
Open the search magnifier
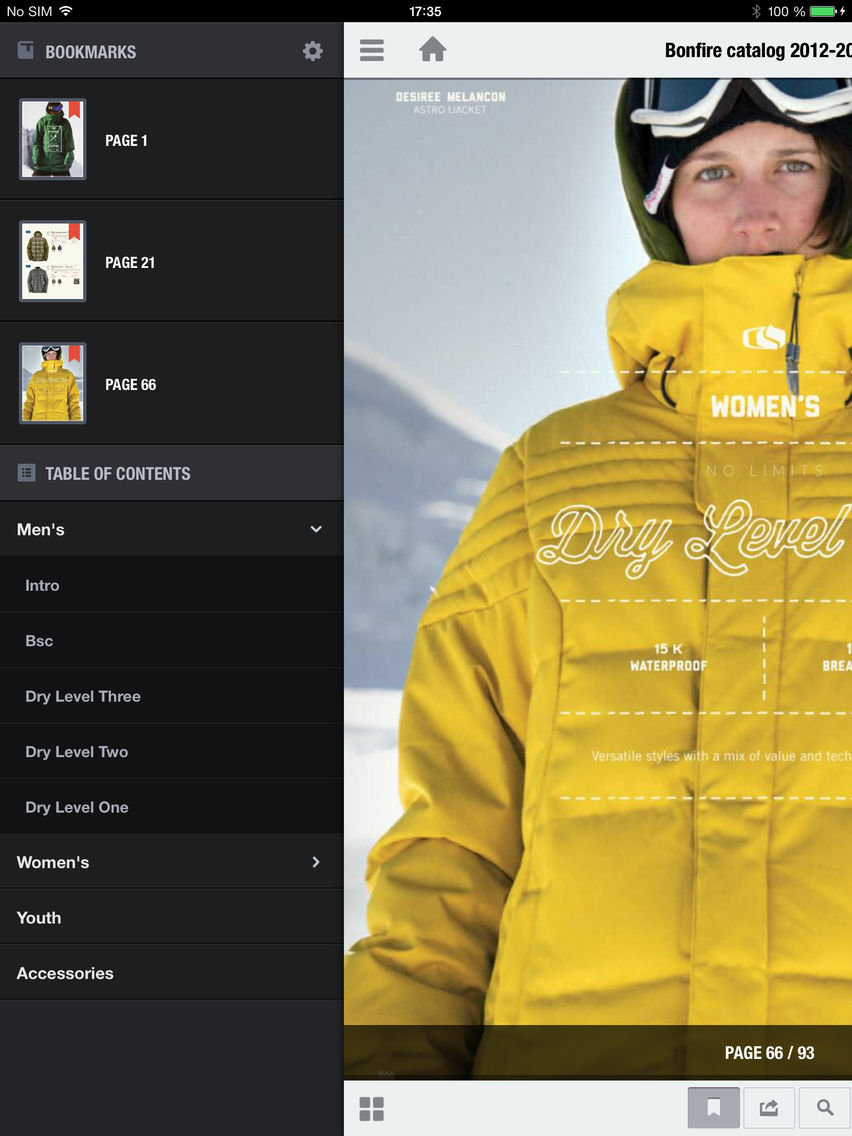(x=824, y=1108)
